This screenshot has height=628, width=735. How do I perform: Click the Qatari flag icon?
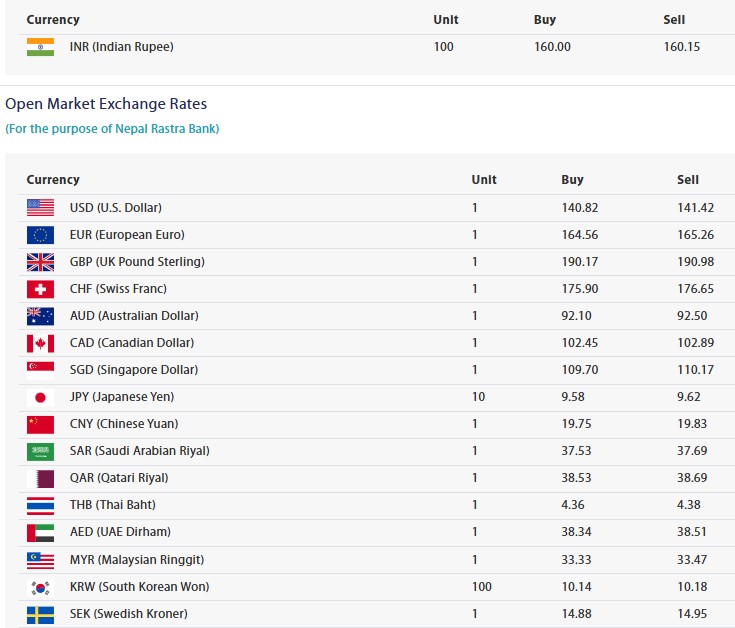click(40, 478)
